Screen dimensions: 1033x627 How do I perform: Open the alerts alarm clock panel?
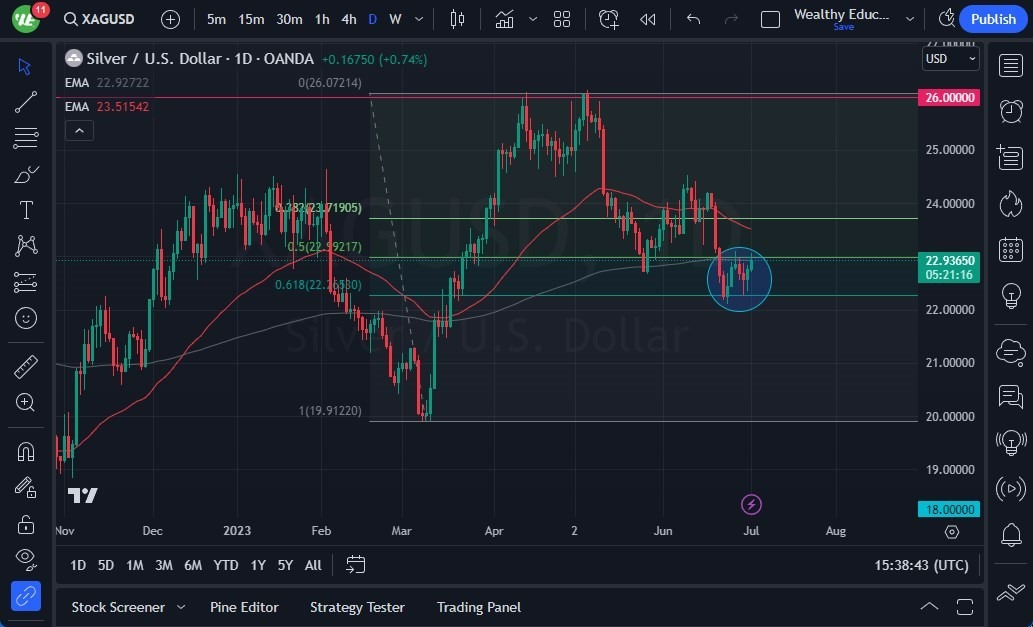[1011, 111]
